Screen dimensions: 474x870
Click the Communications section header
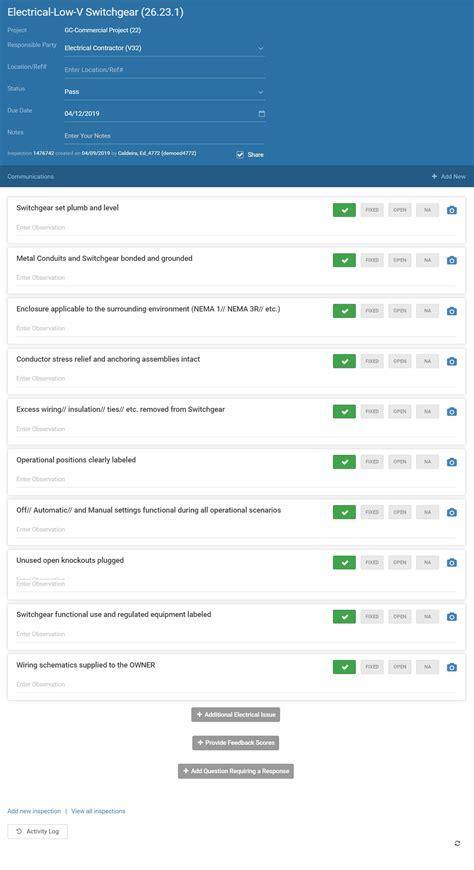pyautogui.click(x=31, y=176)
